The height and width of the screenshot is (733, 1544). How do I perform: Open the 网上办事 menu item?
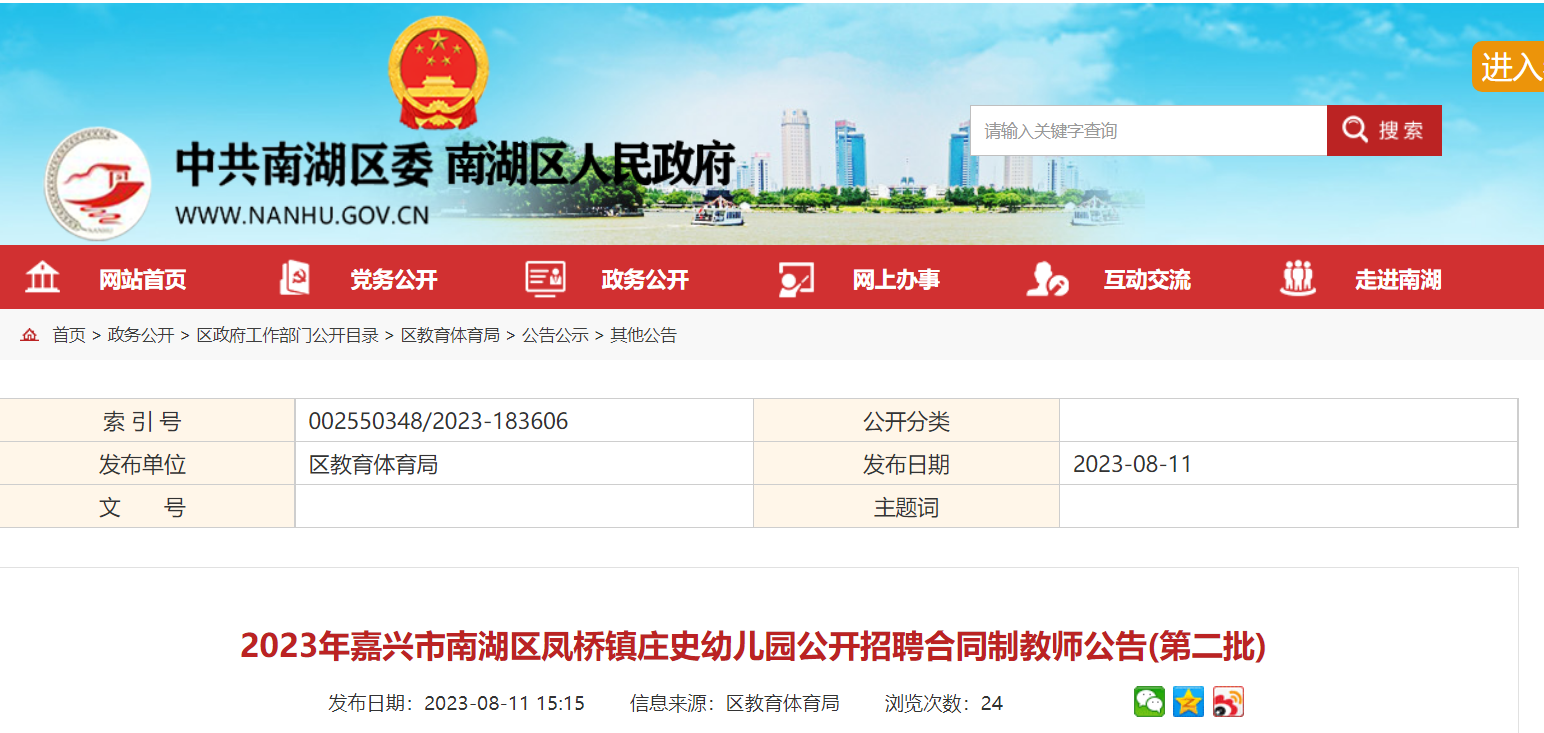tap(896, 280)
